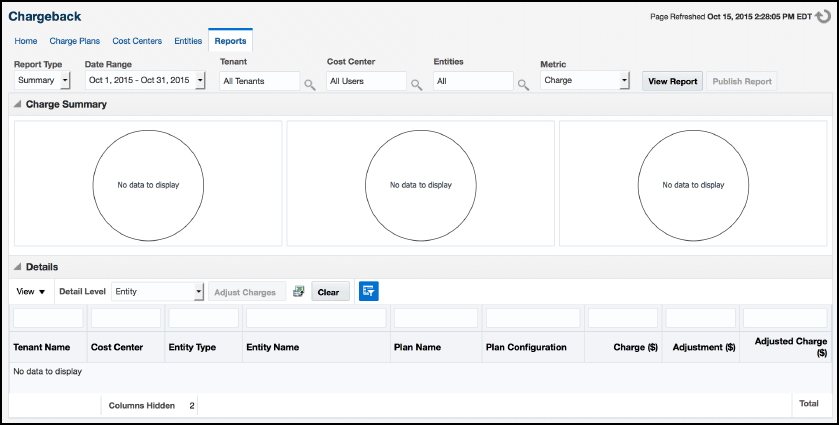This screenshot has height=425, width=839.
Task: Refresh the page using the refresh icon
Action: coord(822,17)
